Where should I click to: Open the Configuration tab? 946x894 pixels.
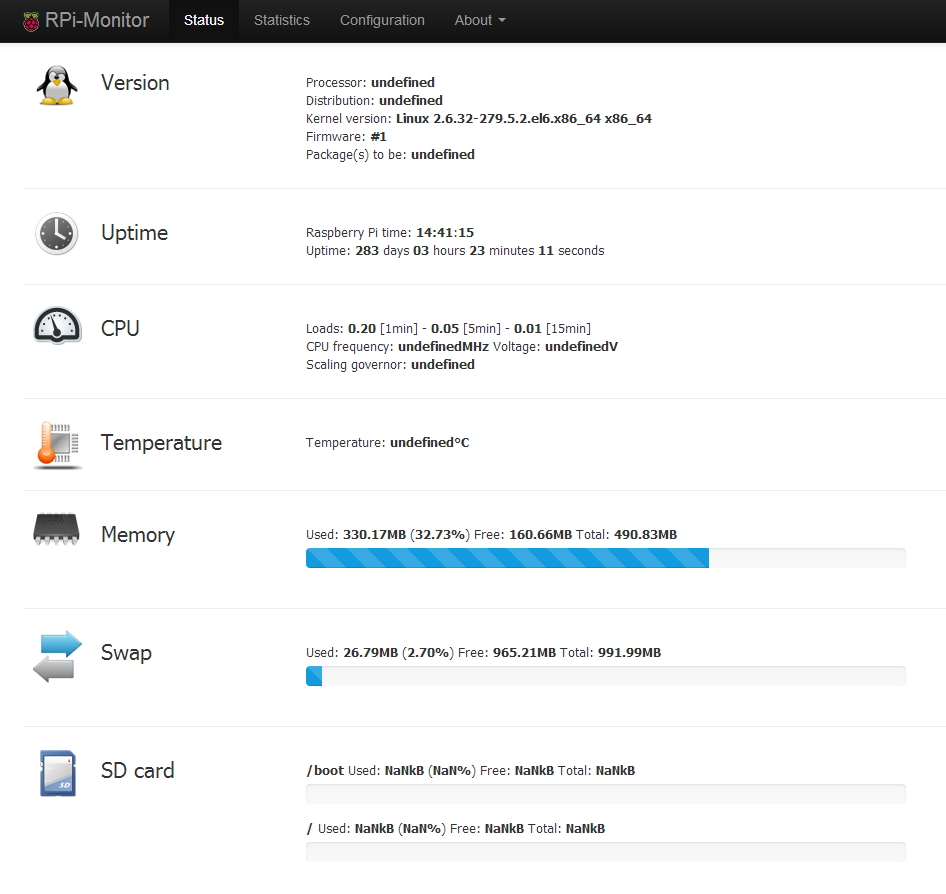[x=382, y=20]
